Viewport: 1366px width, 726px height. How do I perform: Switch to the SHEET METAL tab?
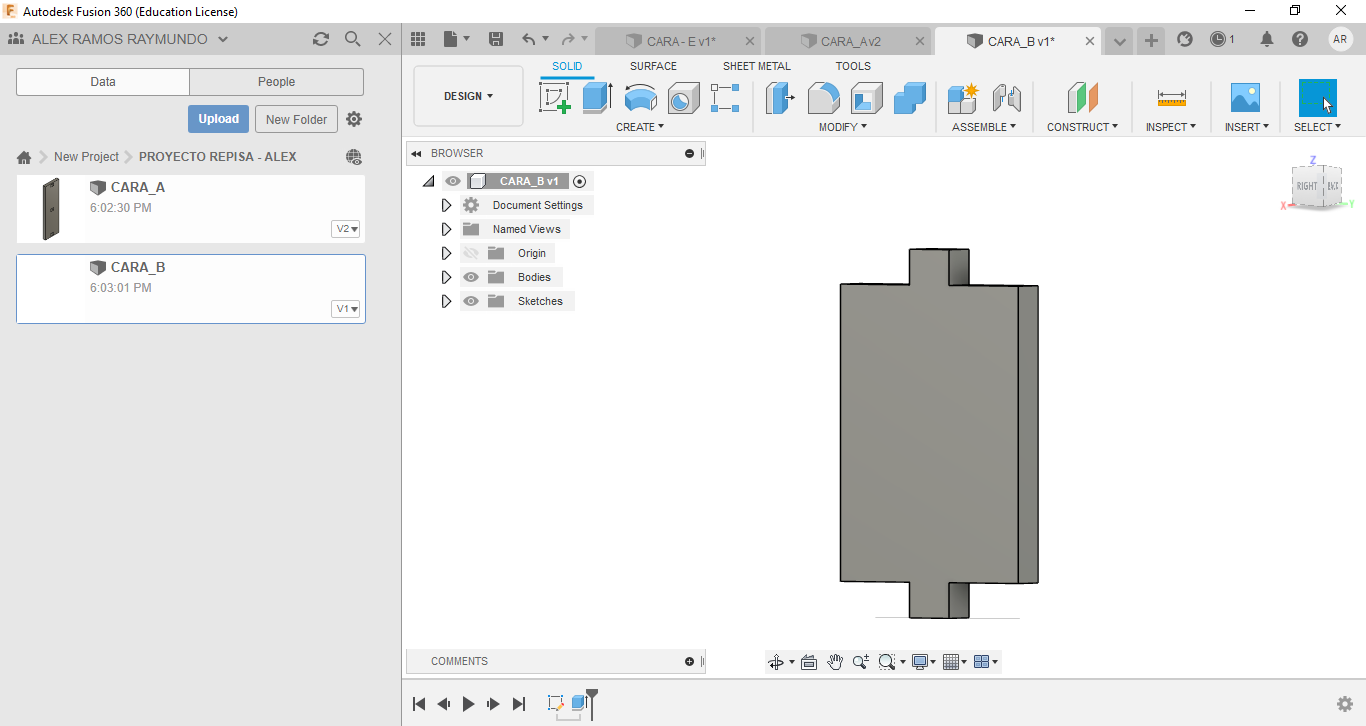point(756,66)
